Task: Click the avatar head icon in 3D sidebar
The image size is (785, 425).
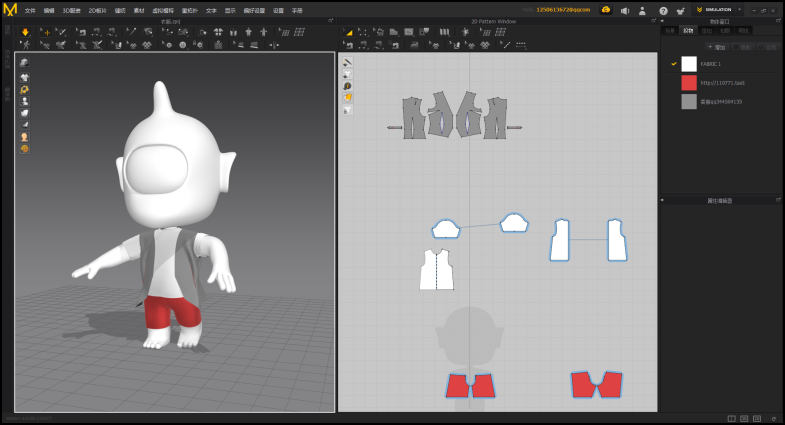Action: (x=24, y=137)
